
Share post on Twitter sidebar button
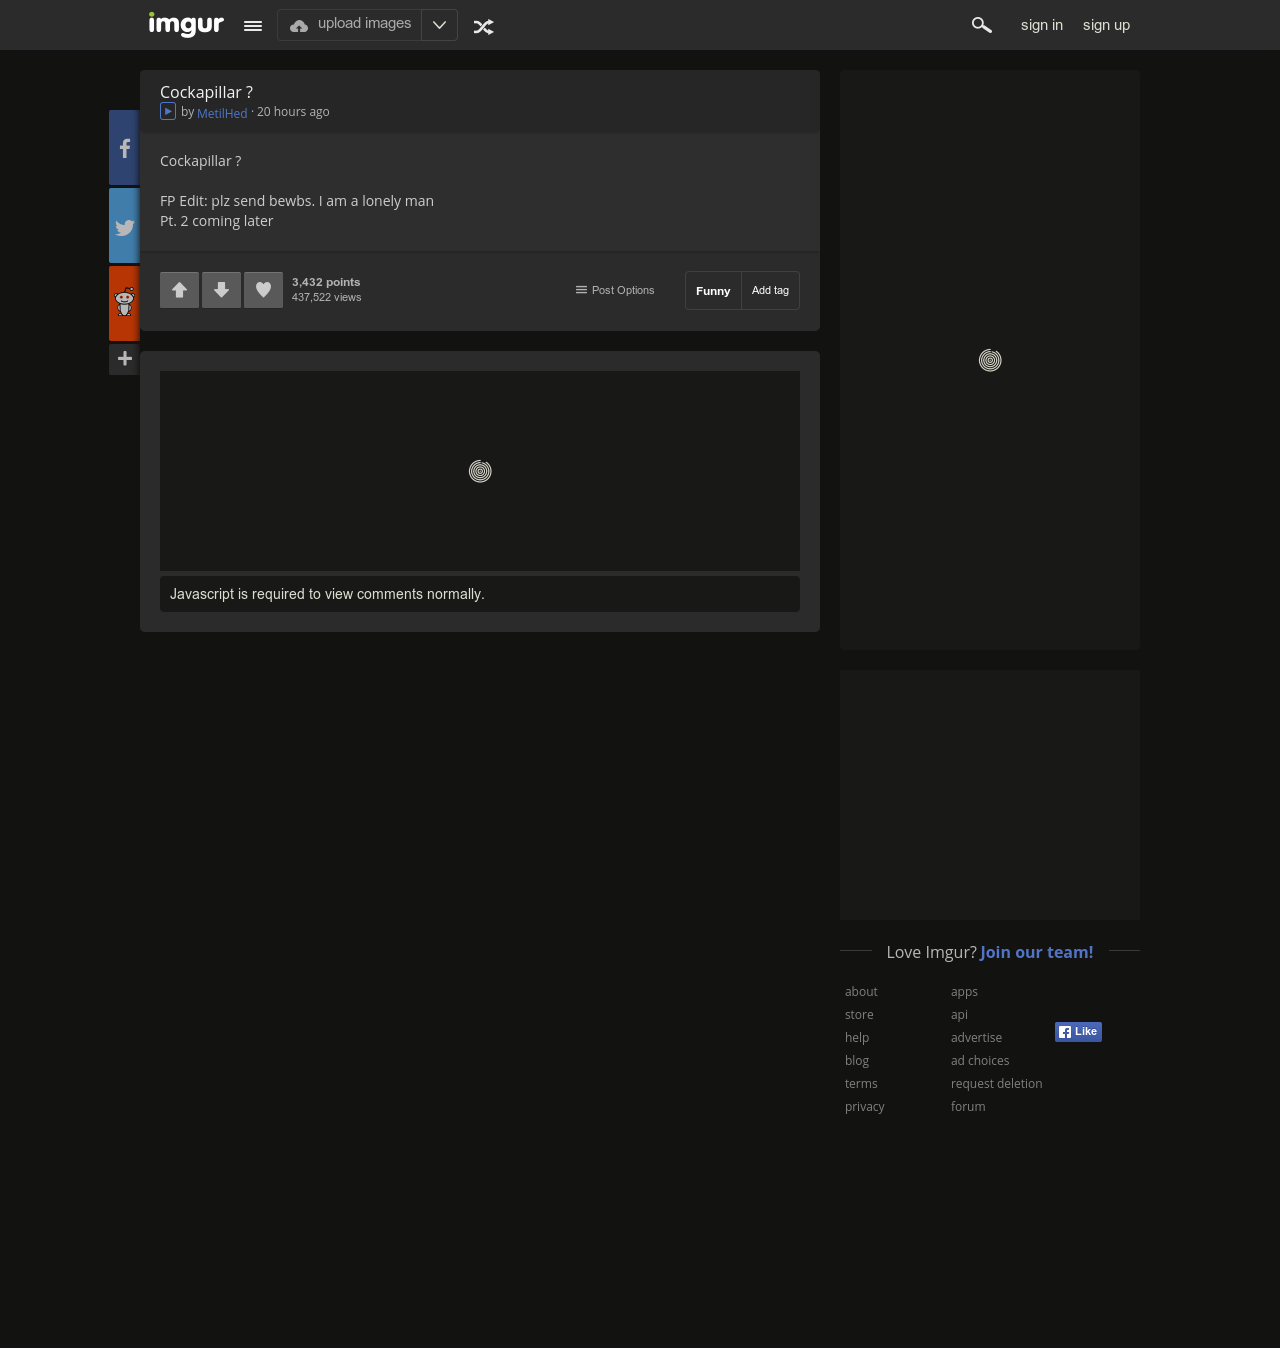[124, 226]
